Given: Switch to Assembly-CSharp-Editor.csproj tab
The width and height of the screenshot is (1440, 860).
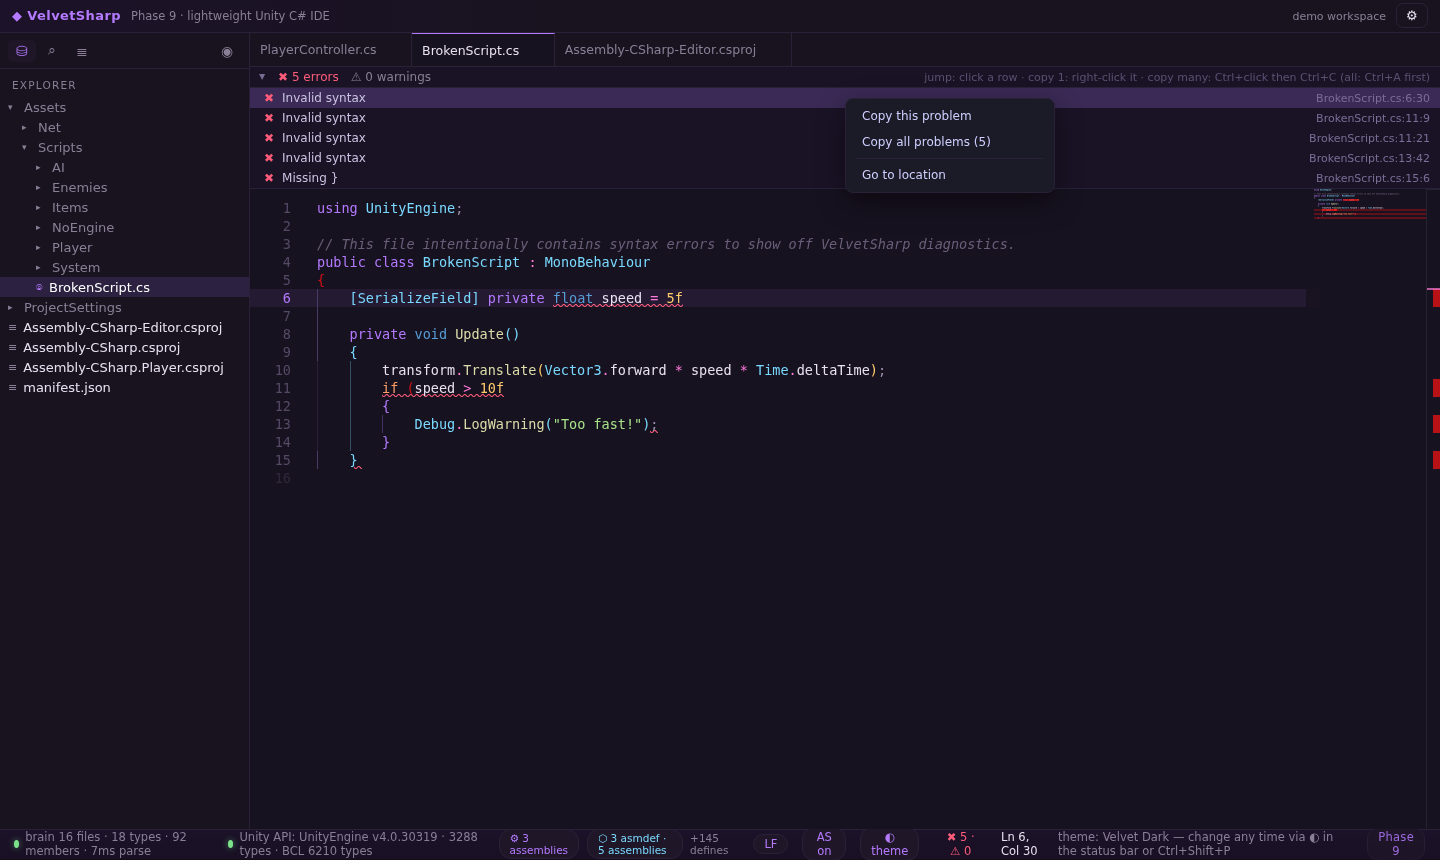Looking at the screenshot, I should click(672, 50).
